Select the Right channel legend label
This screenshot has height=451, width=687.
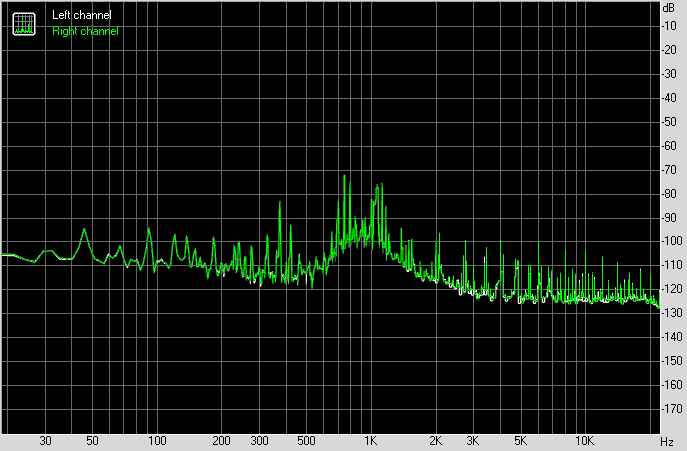pyautogui.click(x=85, y=31)
